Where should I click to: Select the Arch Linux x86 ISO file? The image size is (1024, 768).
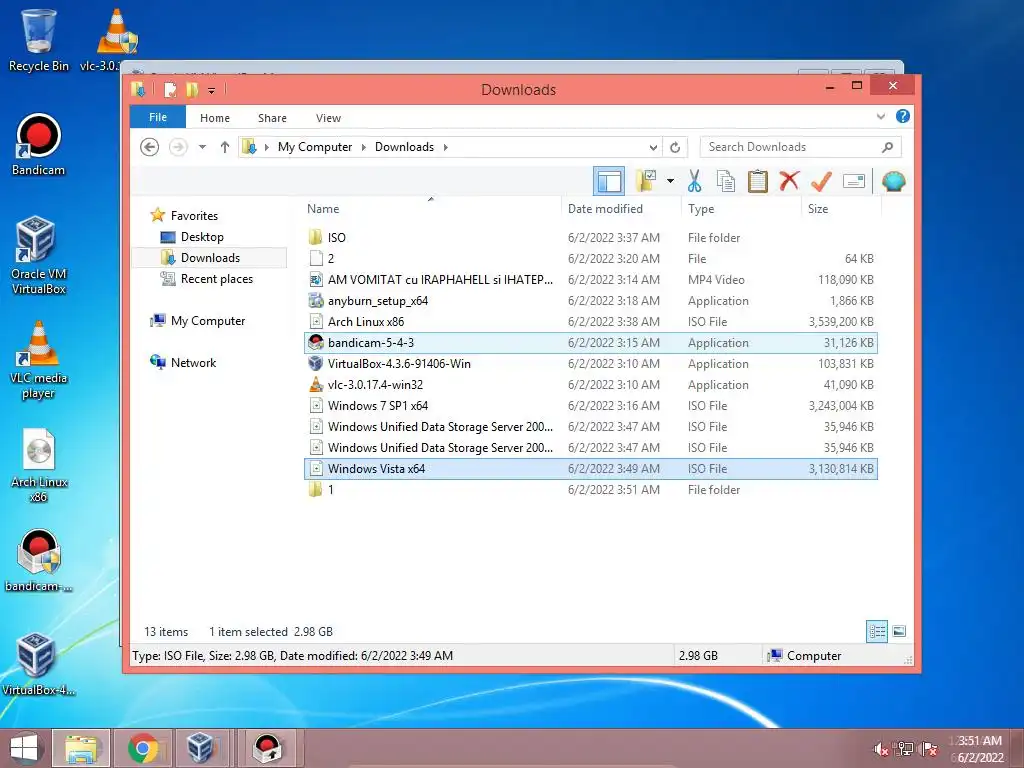coord(590,321)
